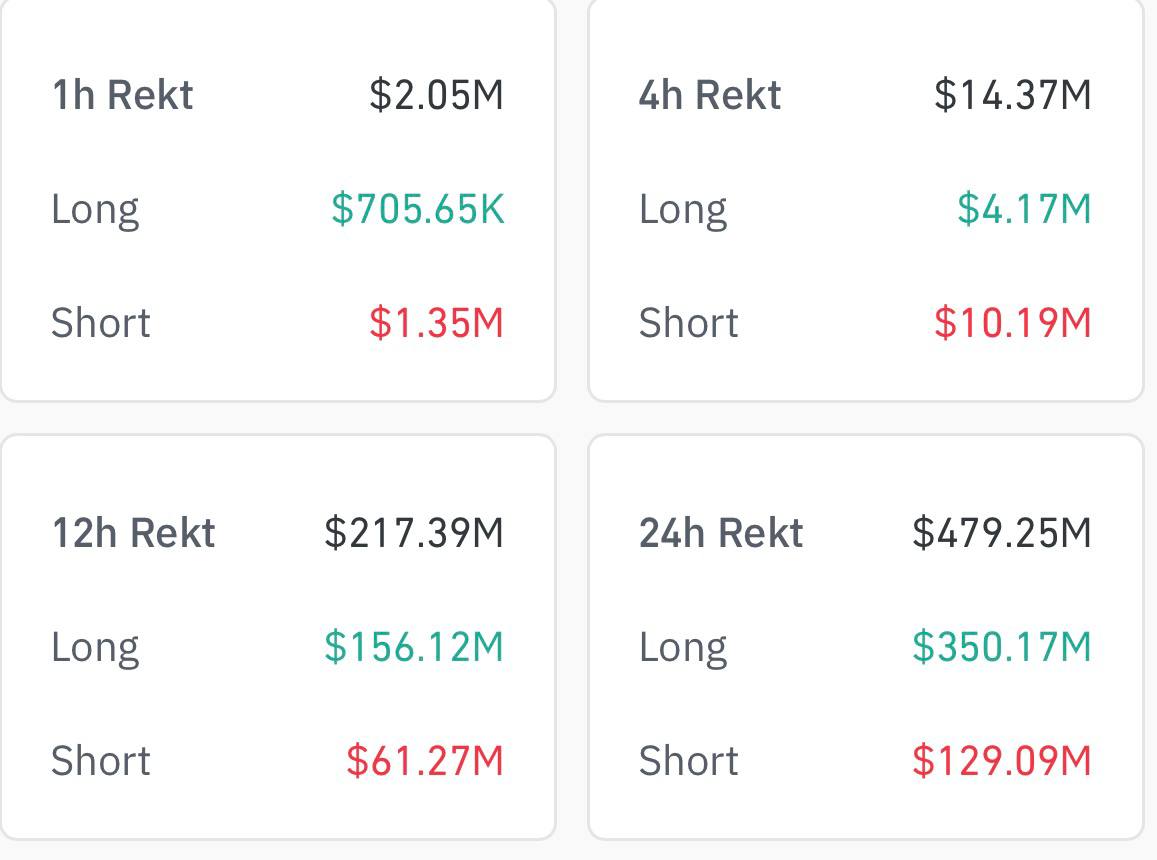
Task: Click the Short label in 4h card
Action: point(689,323)
